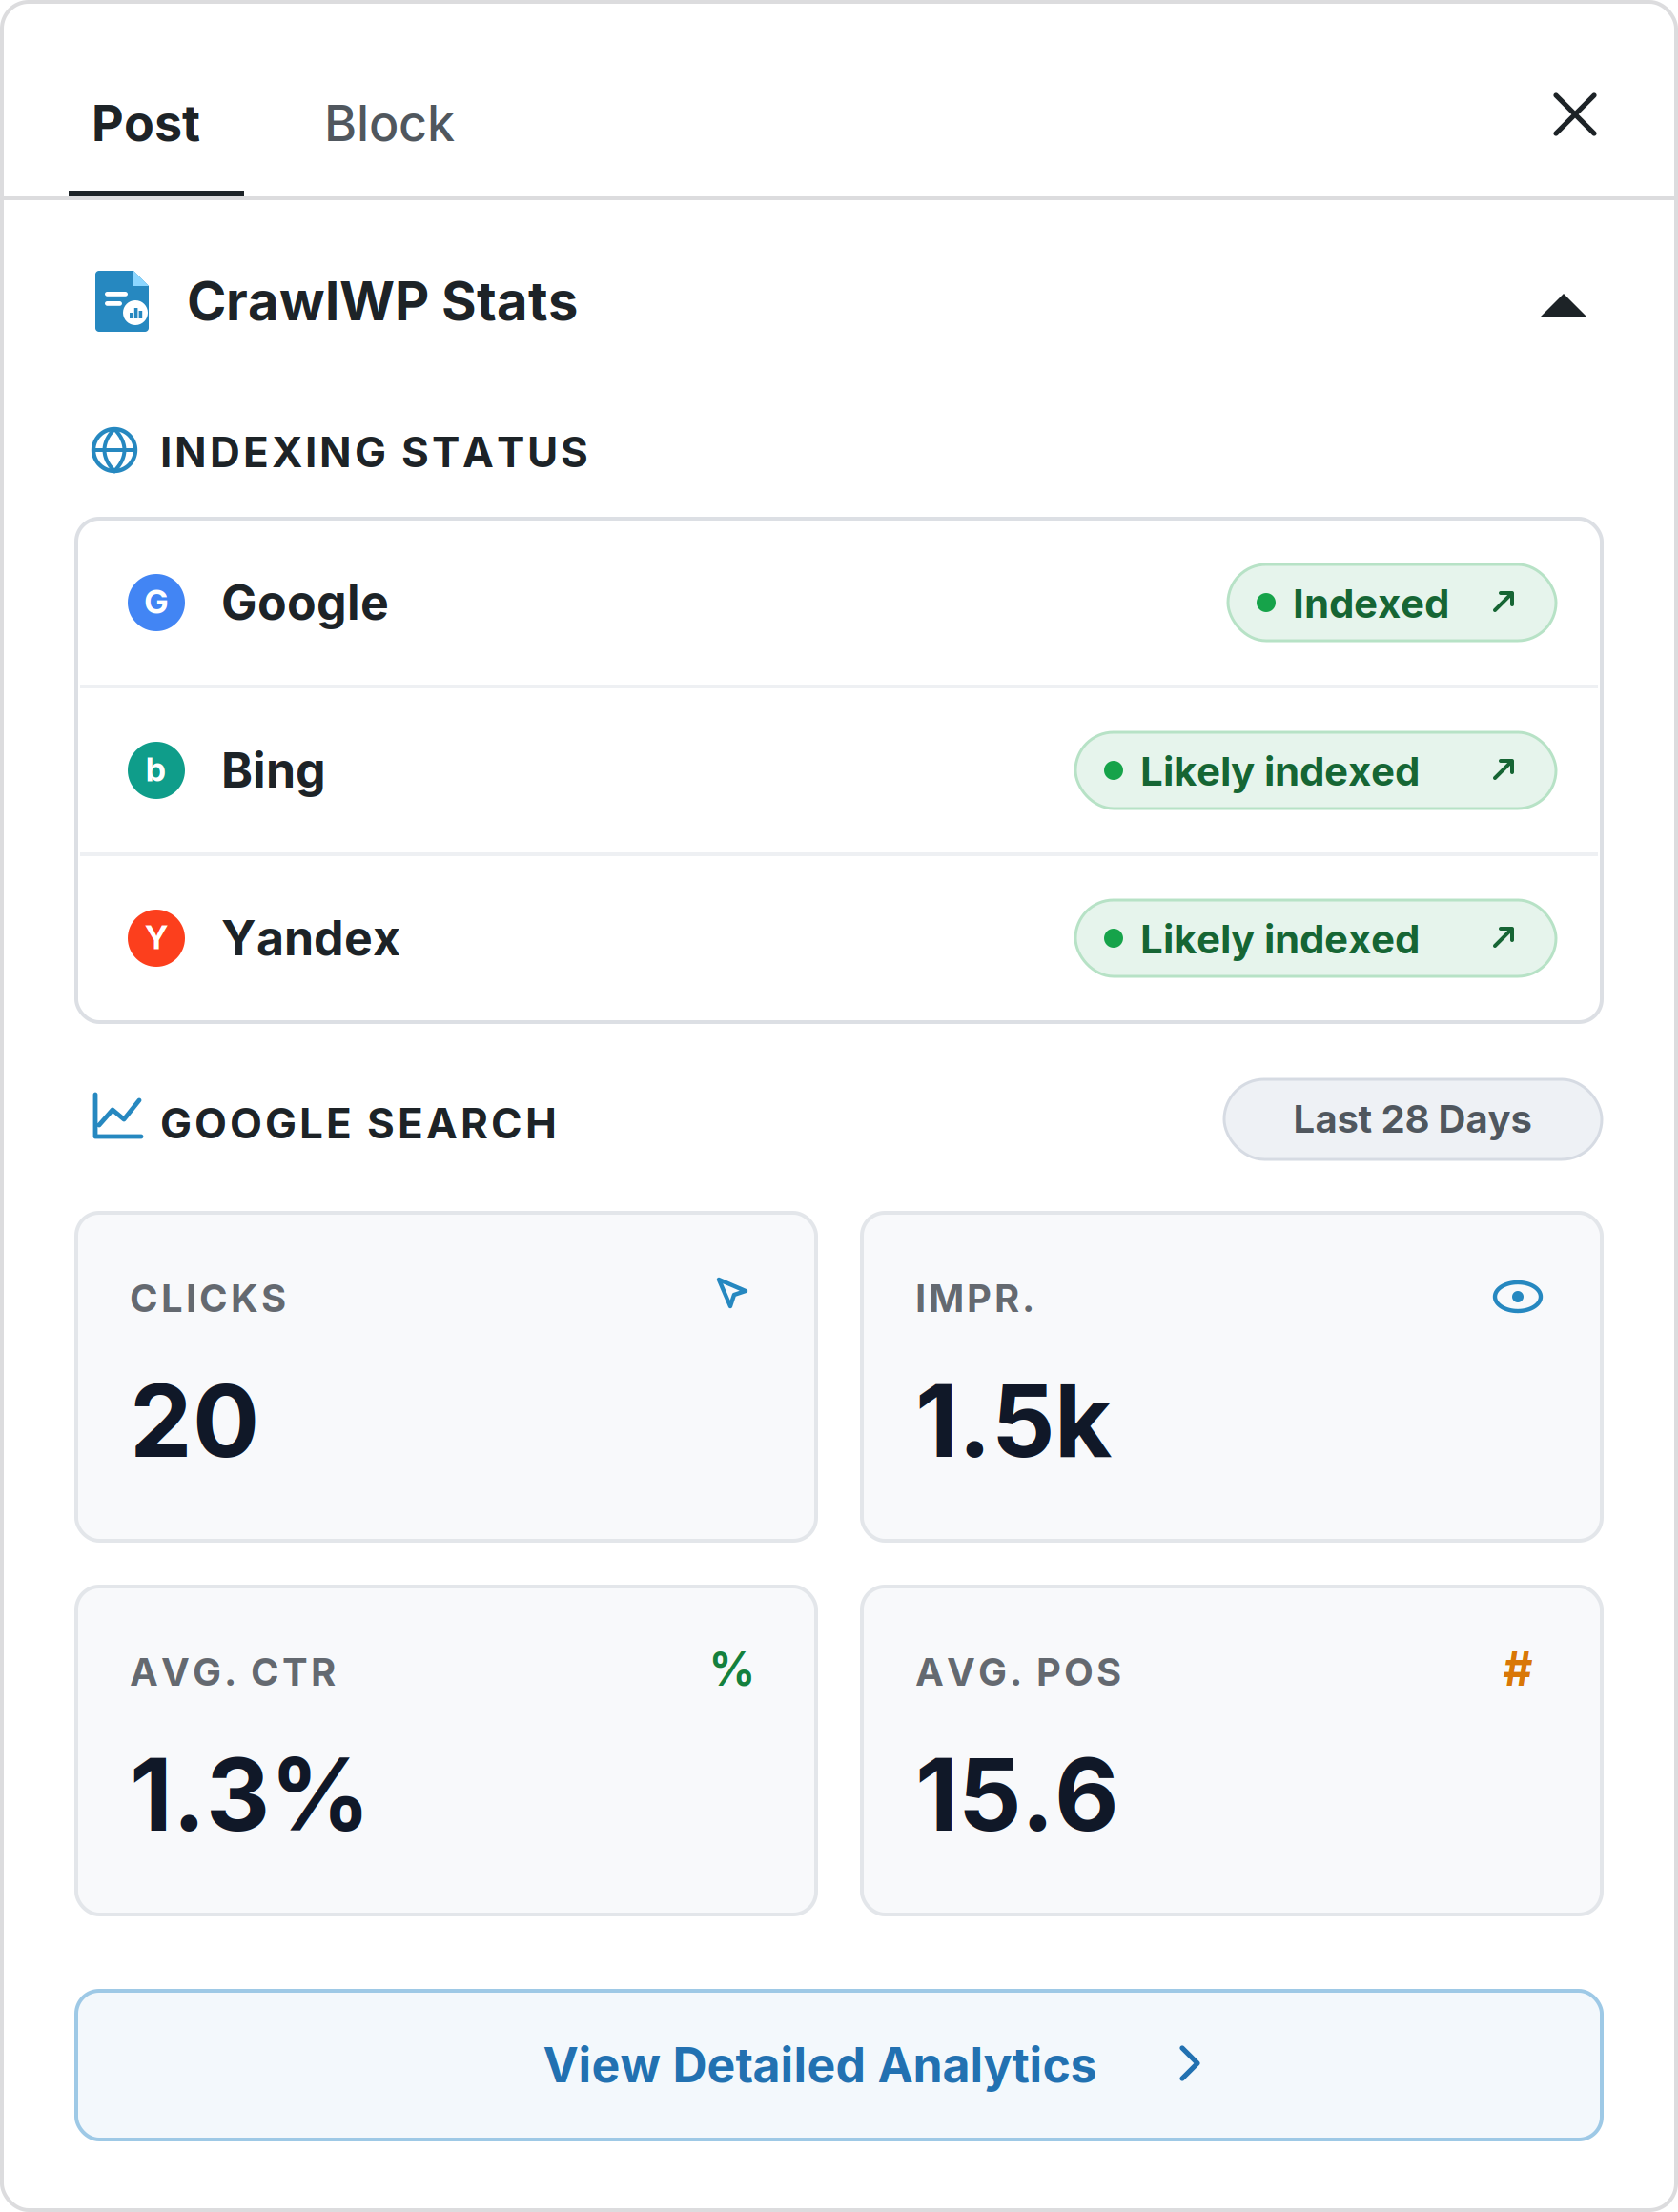Image resolution: width=1678 pixels, height=2212 pixels.
Task: Click the Avg. Pos value 15.6
Action: click(1016, 1796)
